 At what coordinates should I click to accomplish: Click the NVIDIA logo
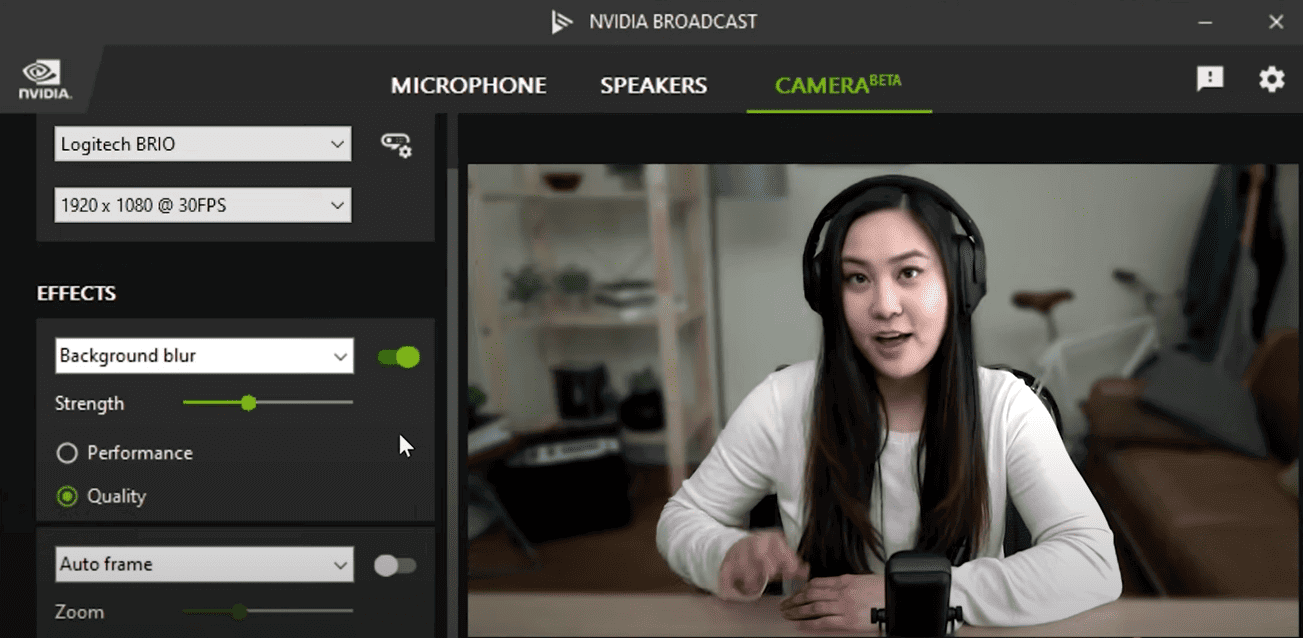(44, 80)
